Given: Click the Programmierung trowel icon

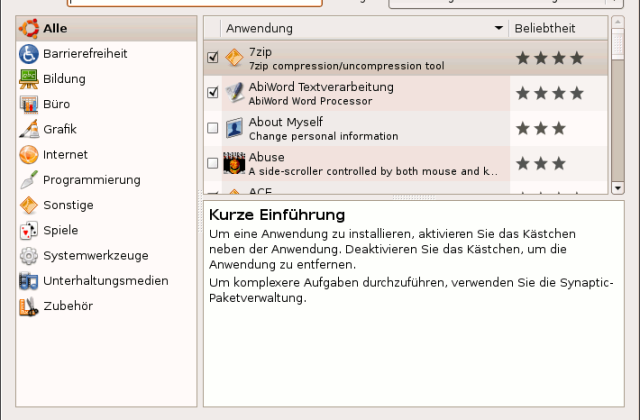Looking at the screenshot, I should click(x=29, y=180).
